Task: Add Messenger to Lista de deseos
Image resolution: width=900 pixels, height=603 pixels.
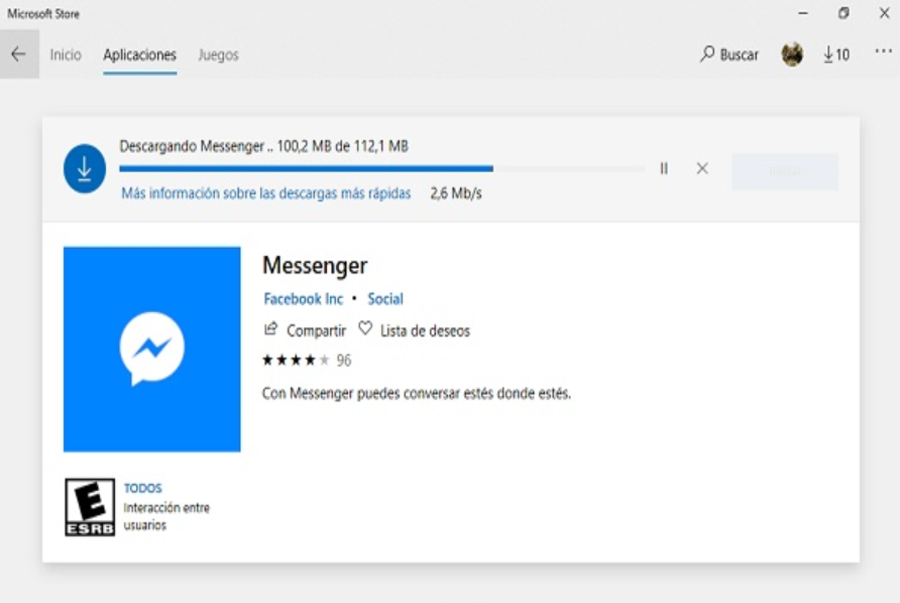Action: (414, 330)
